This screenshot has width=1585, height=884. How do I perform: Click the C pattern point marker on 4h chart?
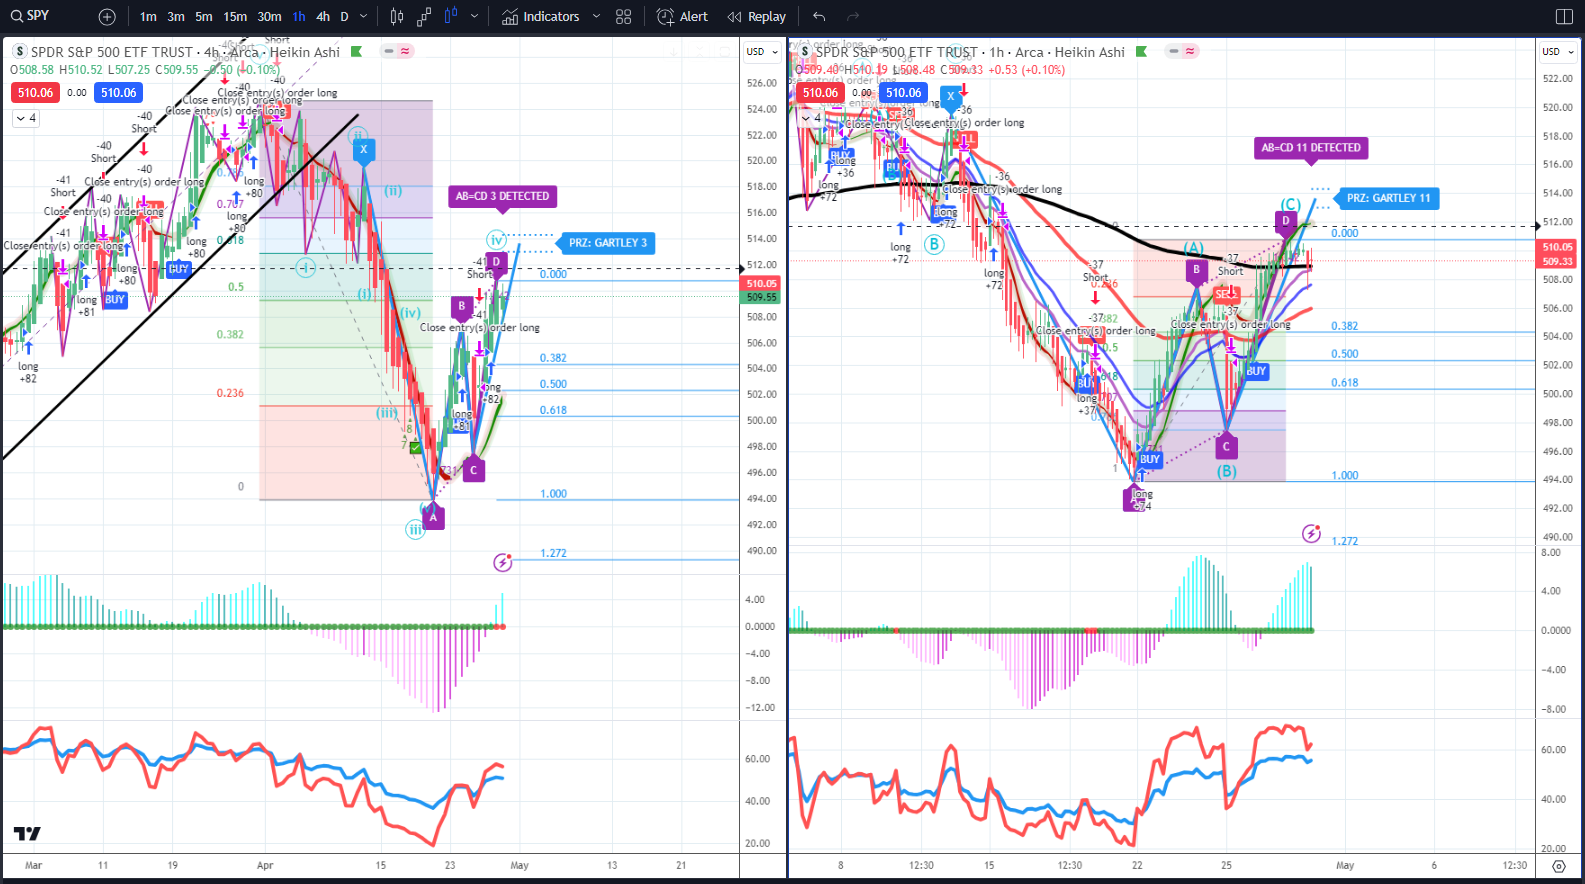[x=474, y=469]
